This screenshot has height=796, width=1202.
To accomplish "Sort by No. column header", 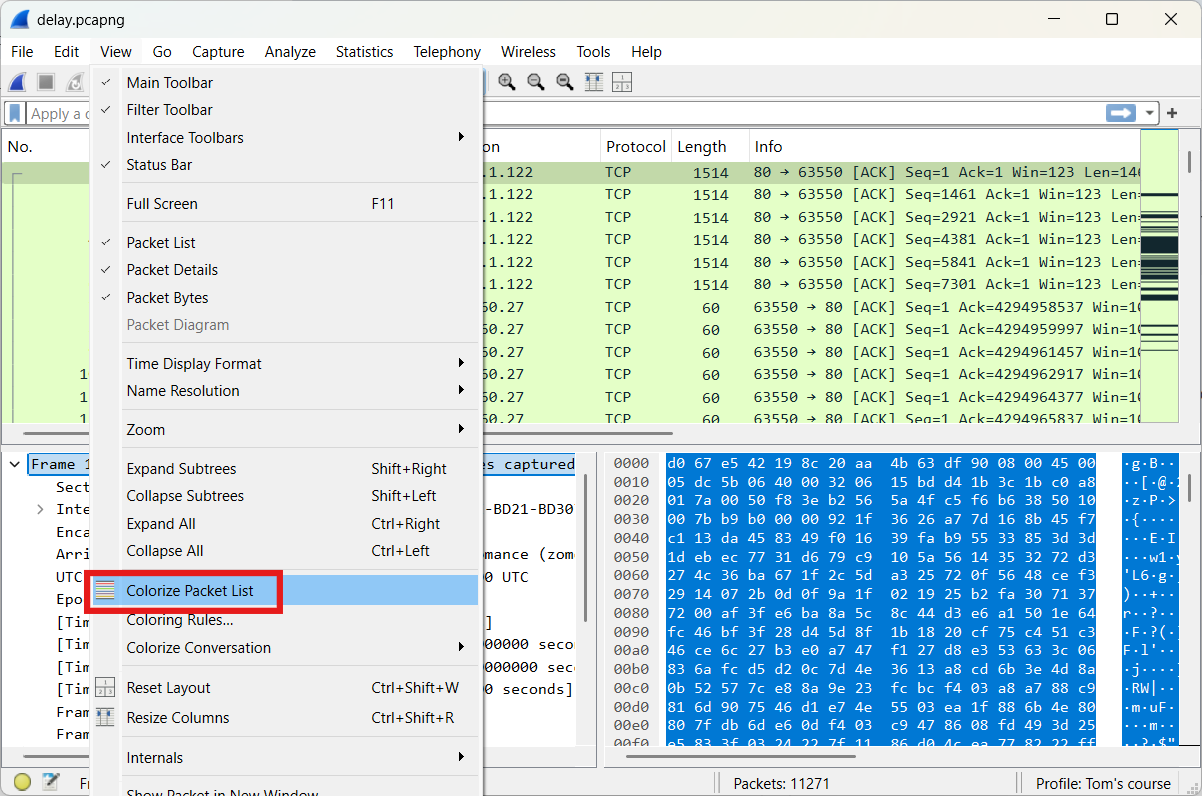I will point(45,146).
